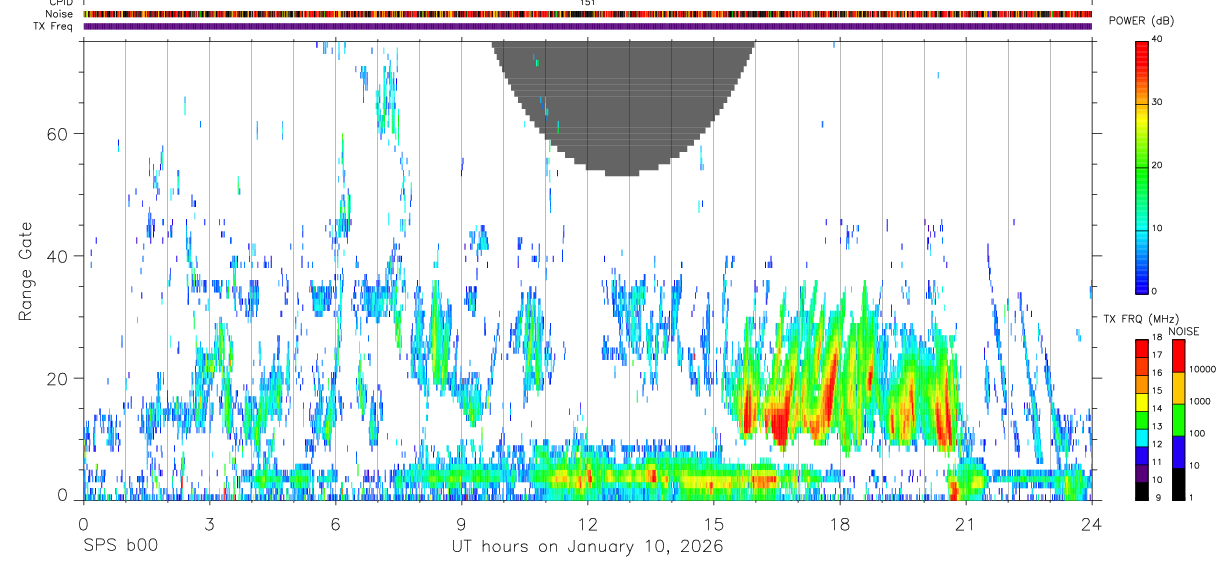This screenshot has width=1228, height=567.
Task: Click x-axis tick label '9'
Action: 461,523
